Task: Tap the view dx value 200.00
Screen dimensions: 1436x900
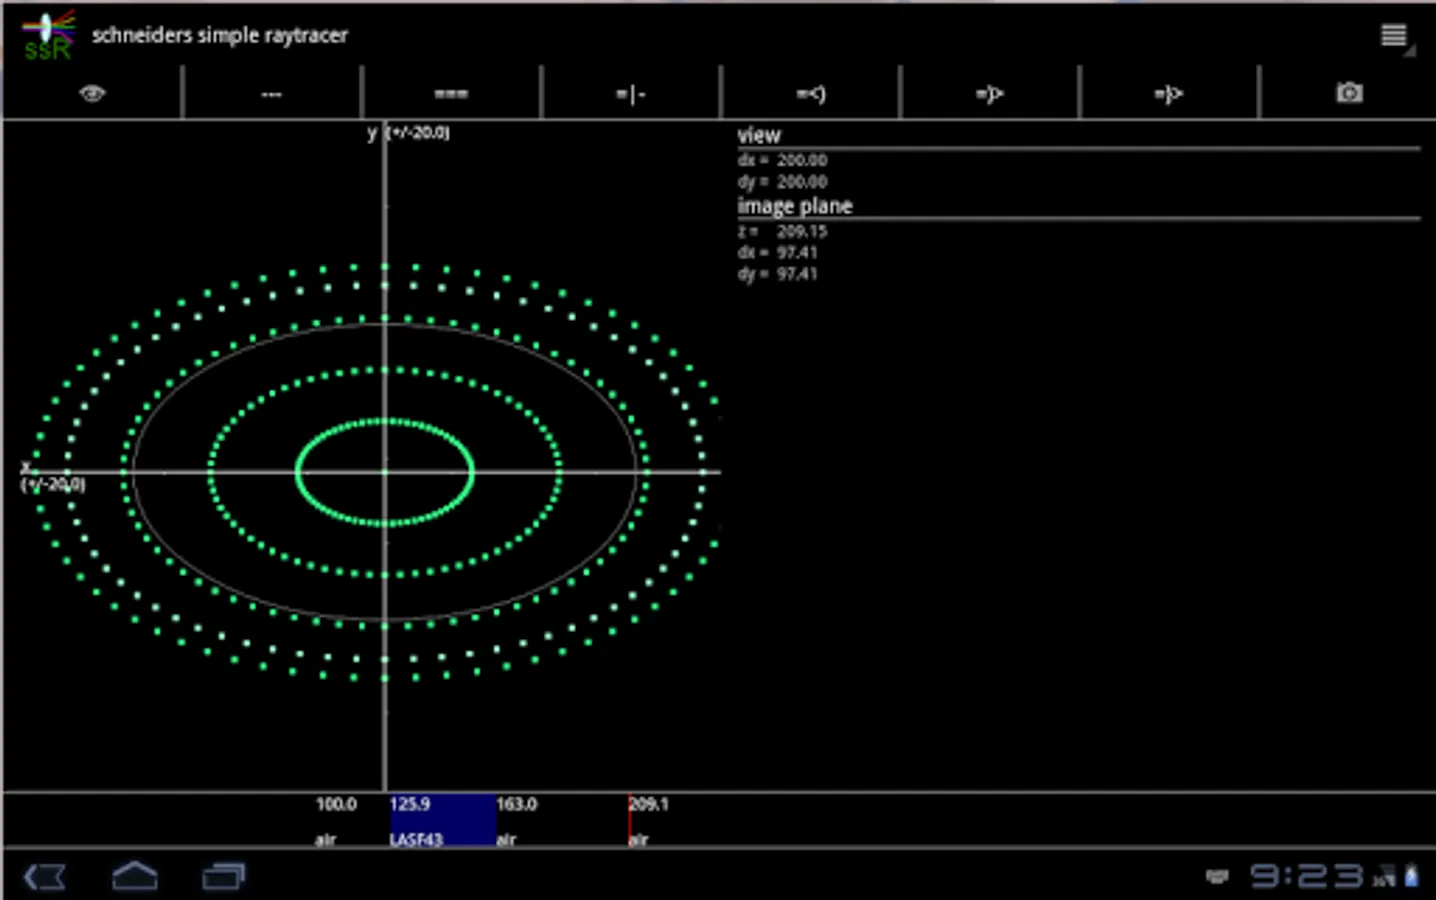Action: pos(801,160)
